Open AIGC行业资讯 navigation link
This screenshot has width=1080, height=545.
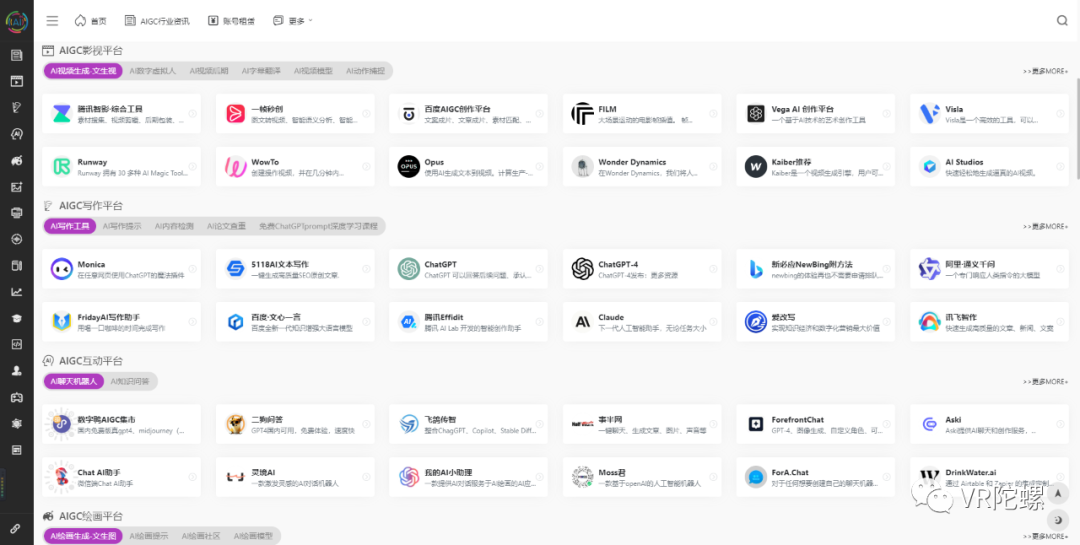pyautogui.click(x=157, y=20)
